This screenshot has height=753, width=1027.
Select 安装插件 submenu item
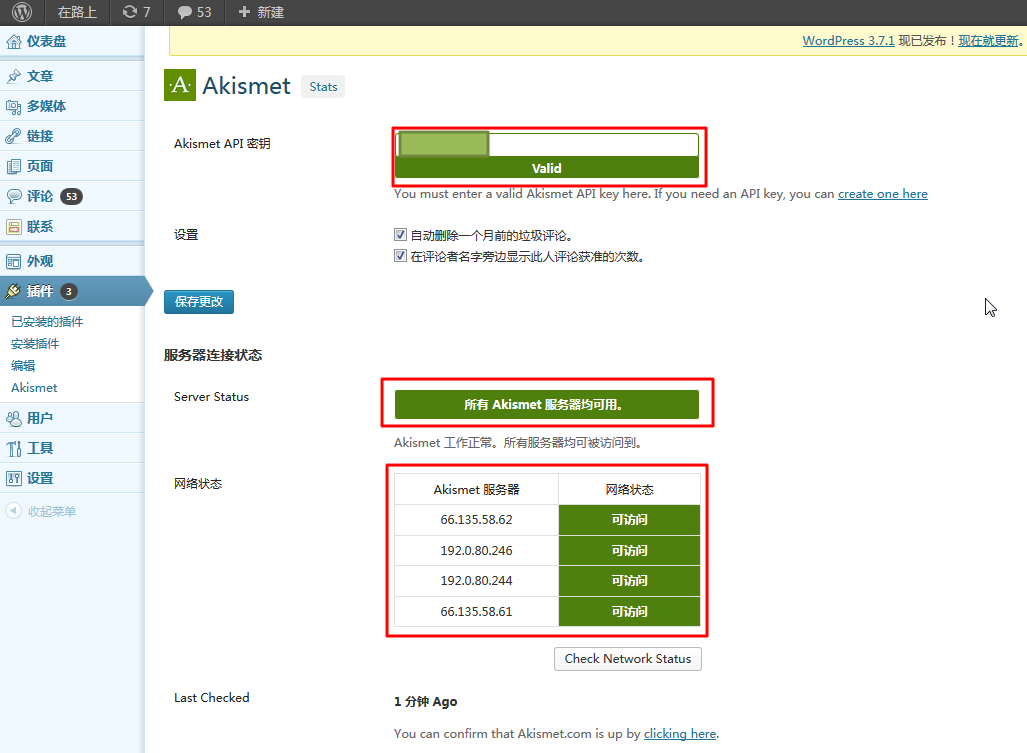pyautogui.click(x=35, y=344)
